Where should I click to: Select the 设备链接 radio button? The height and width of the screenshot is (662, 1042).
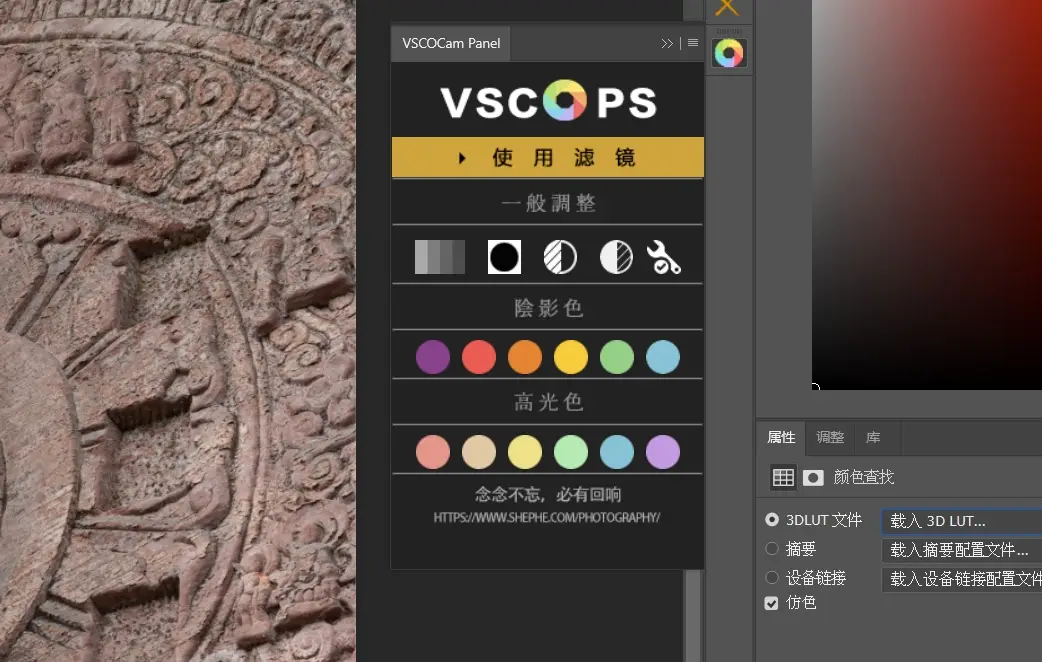(x=772, y=577)
